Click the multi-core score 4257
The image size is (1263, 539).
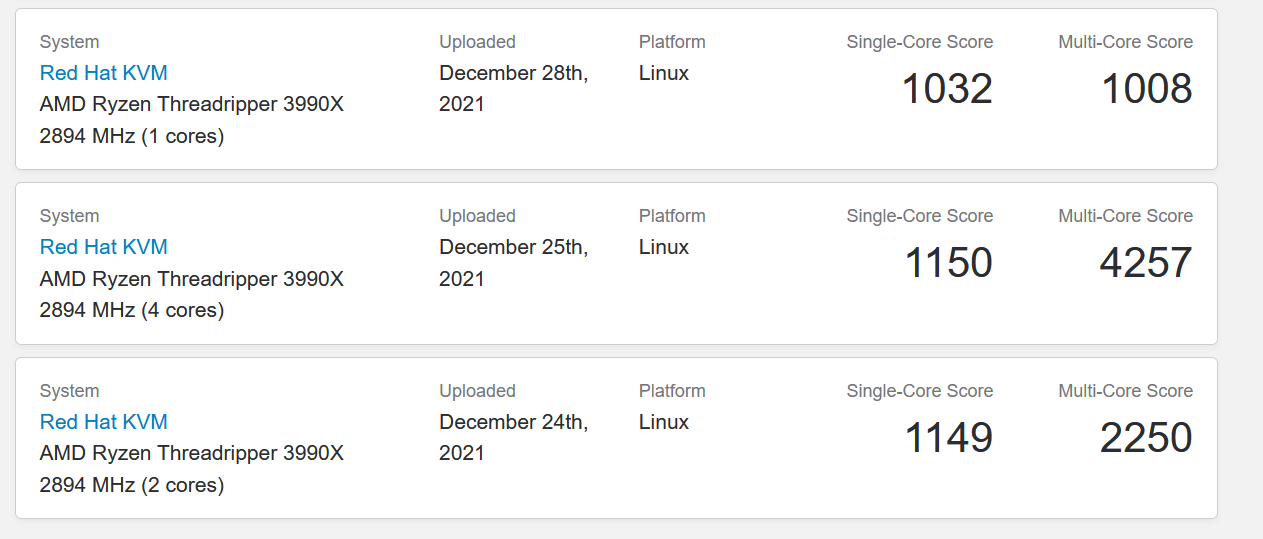click(x=1146, y=263)
